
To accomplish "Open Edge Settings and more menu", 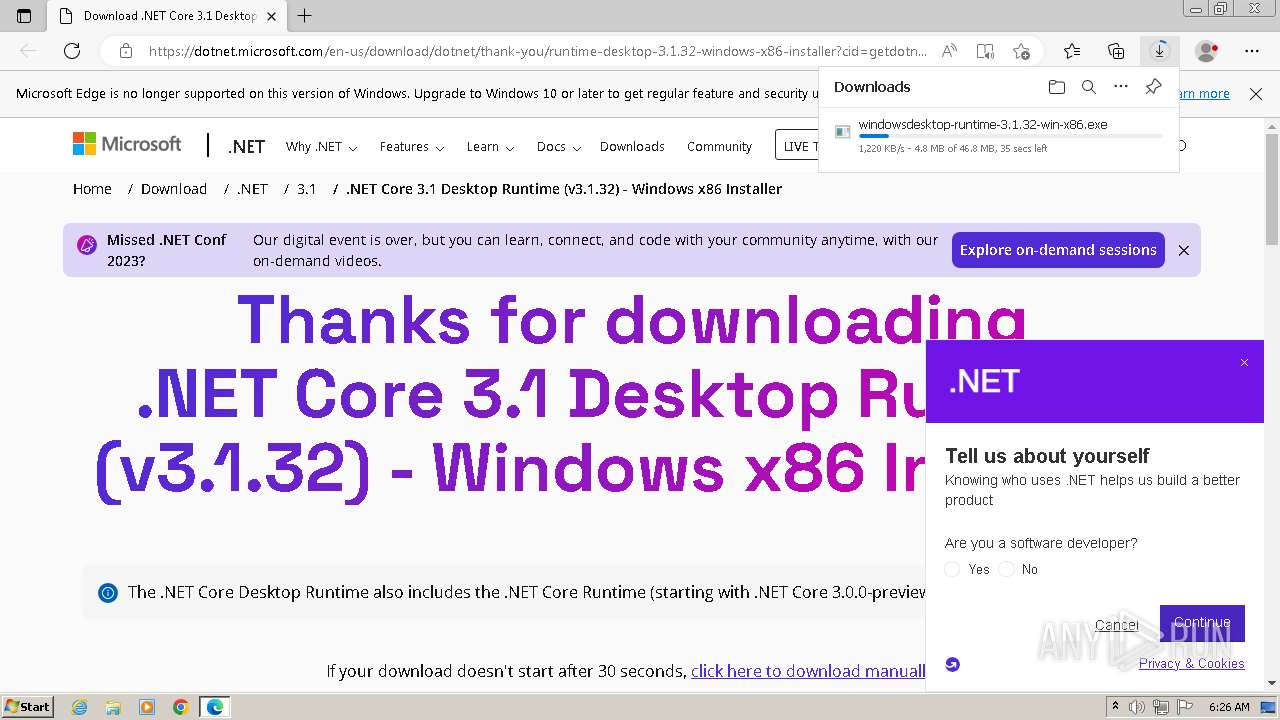I will tap(1252, 51).
